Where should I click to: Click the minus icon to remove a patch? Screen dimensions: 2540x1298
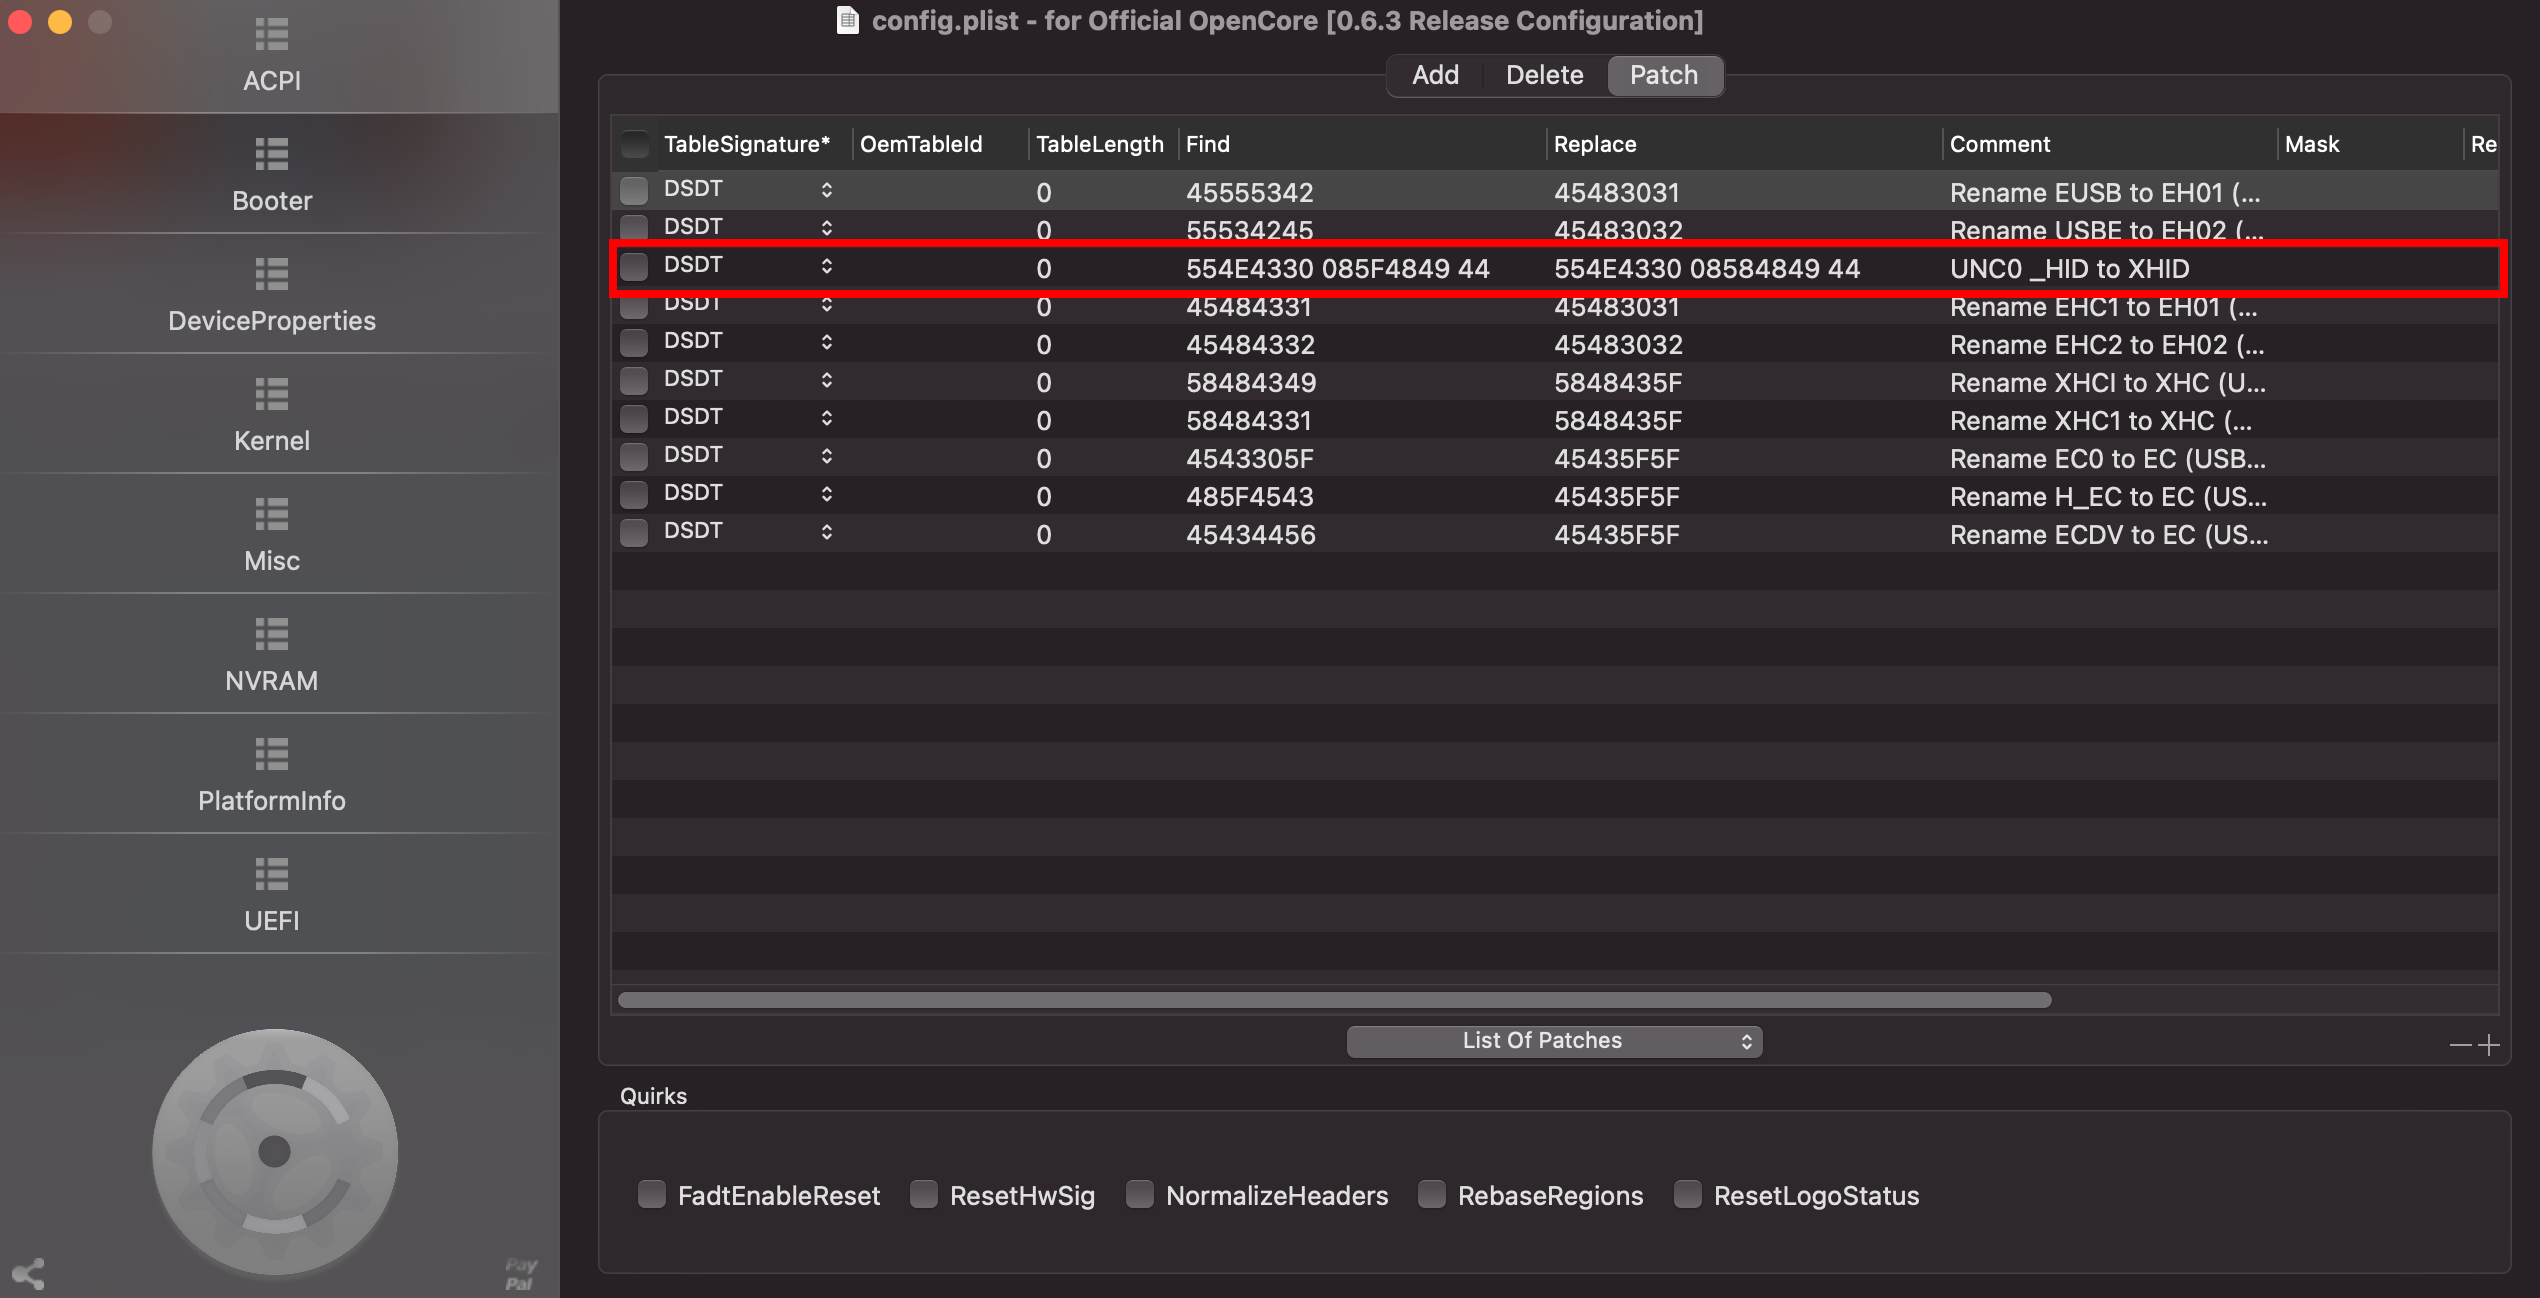(x=2460, y=1045)
